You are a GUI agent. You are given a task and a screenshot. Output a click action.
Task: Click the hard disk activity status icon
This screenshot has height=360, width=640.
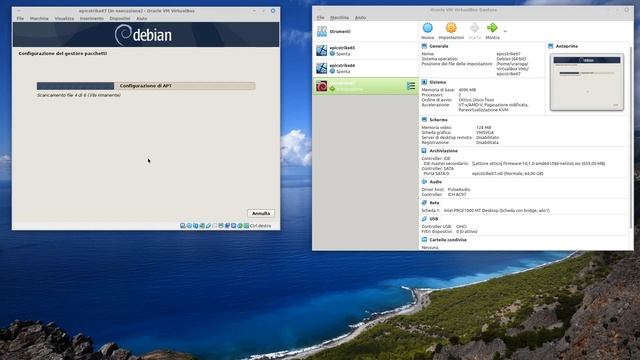click(x=183, y=226)
